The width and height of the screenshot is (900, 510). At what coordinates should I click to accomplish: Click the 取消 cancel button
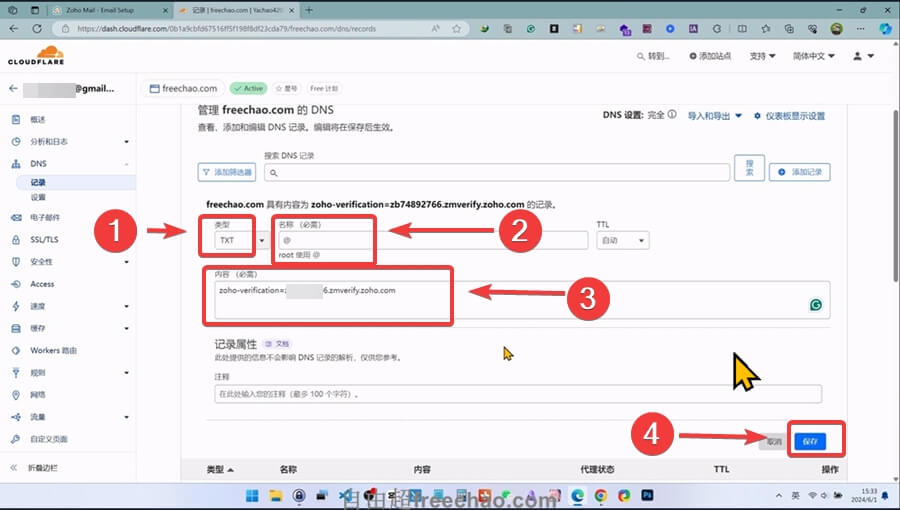[774, 442]
